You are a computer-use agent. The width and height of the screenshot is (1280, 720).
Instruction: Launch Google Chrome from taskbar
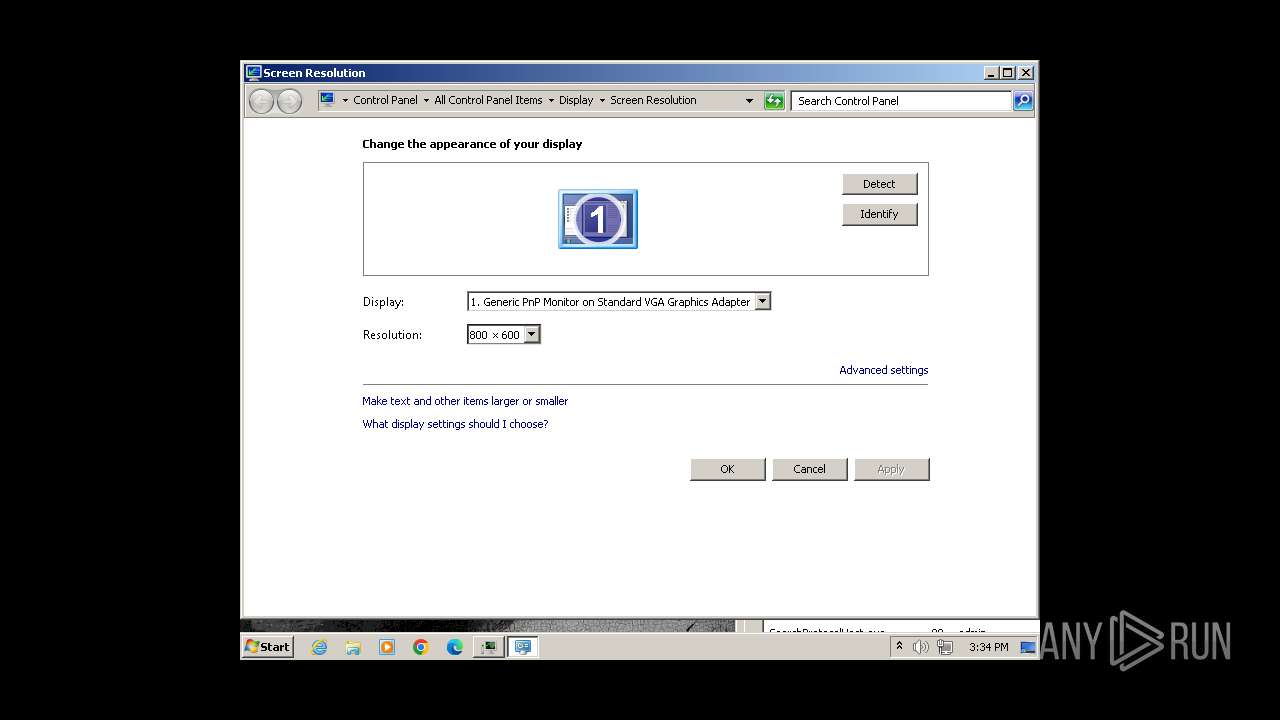click(x=421, y=647)
